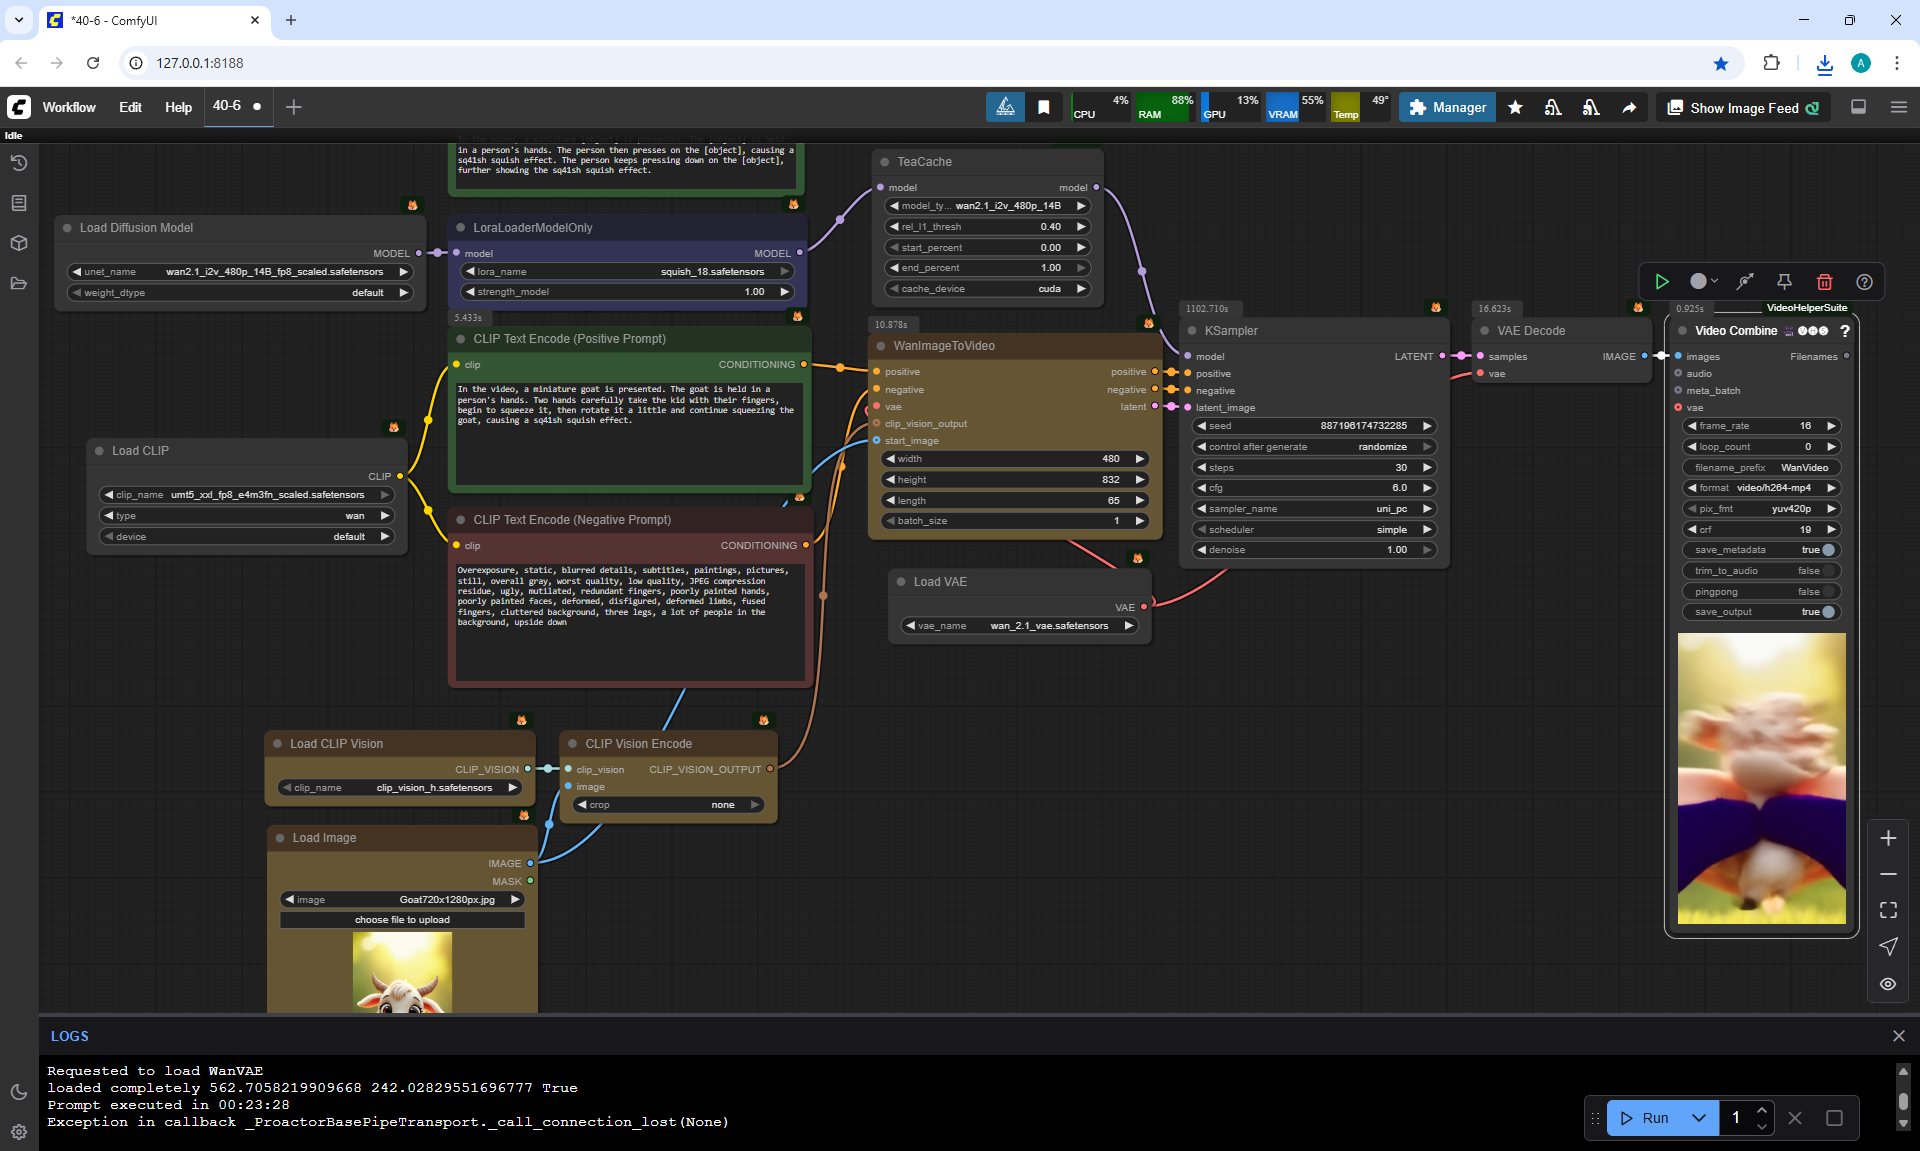This screenshot has width=1920, height=1151.
Task: Open sampler_name uni_pc selector in KSampler
Action: pos(1314,509)
